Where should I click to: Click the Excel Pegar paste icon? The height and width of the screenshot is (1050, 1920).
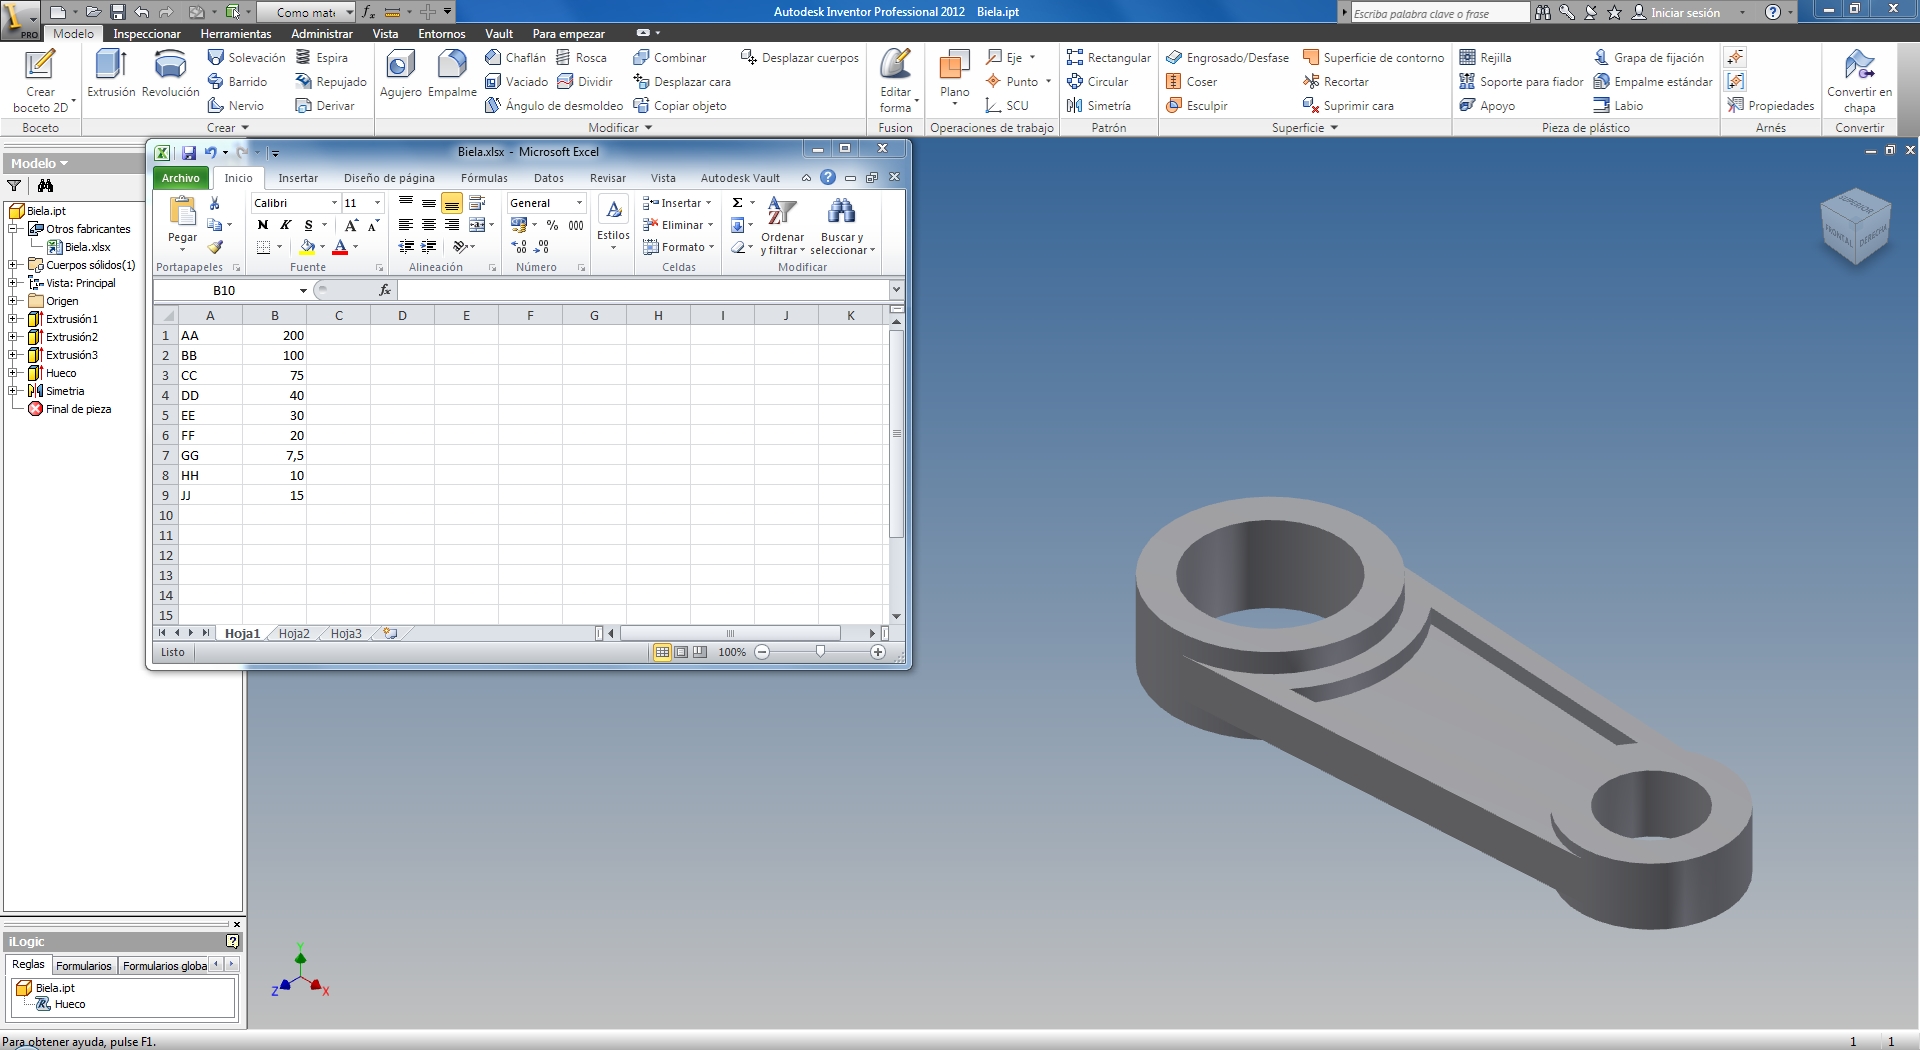[x=183, y=212]
